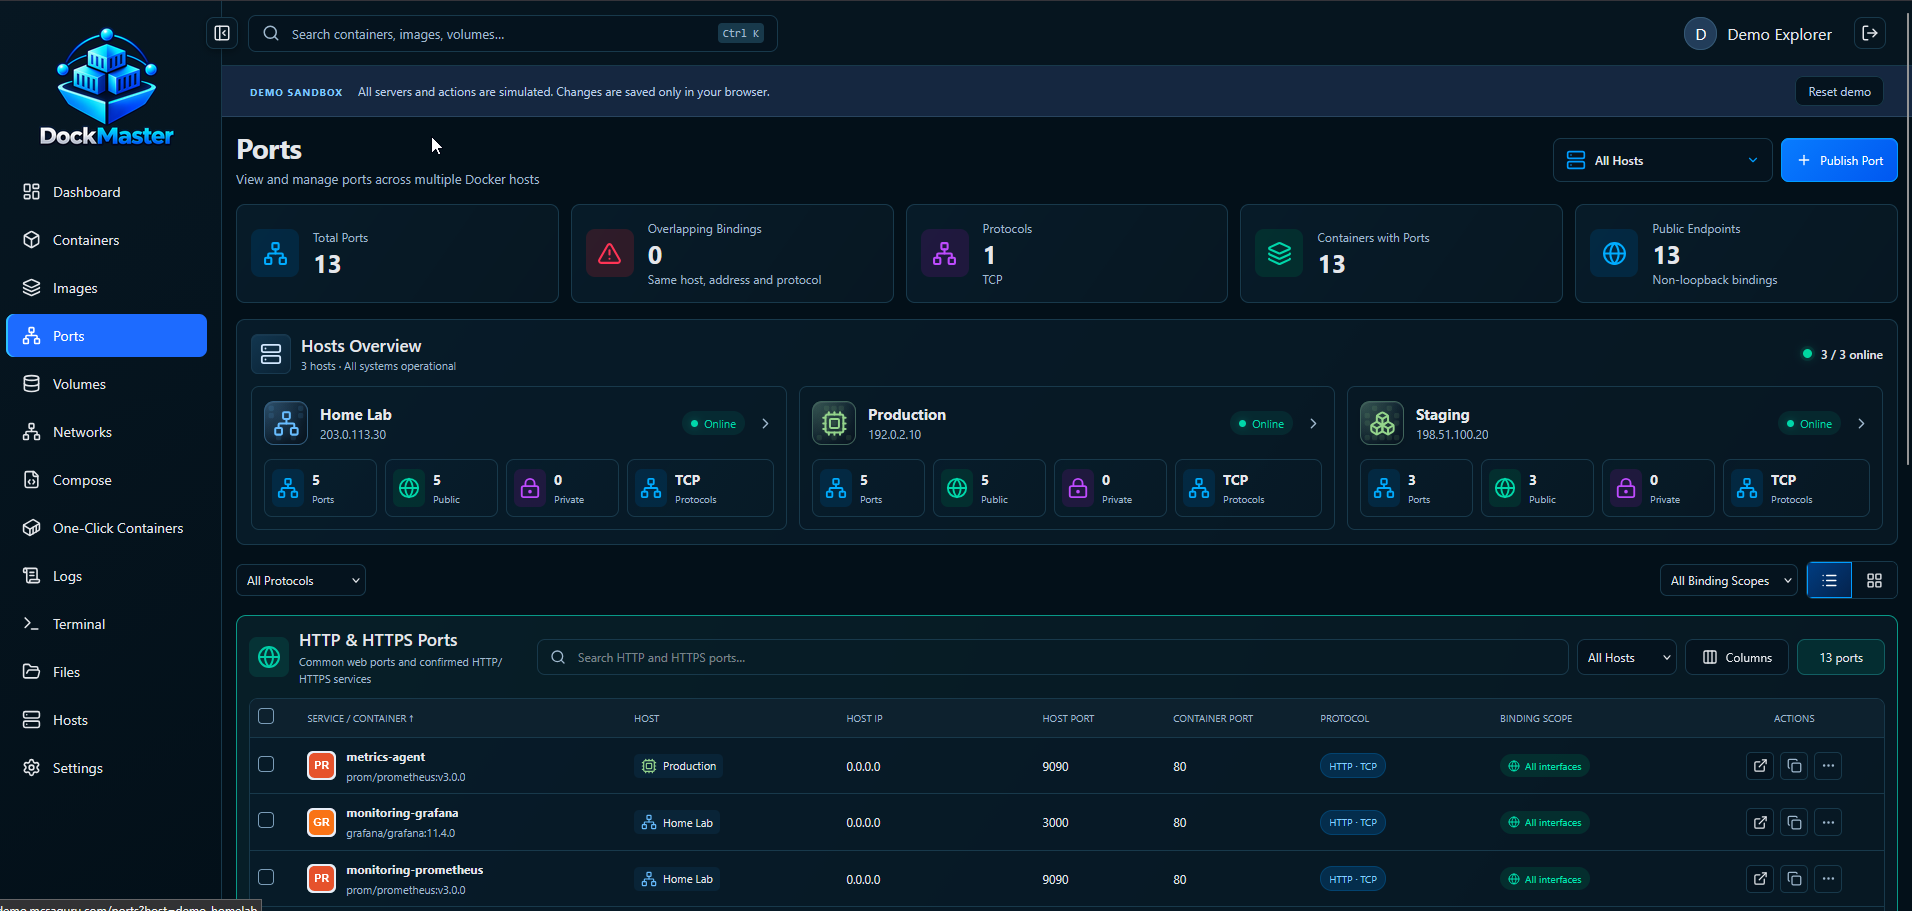Click the Search HTTP and HTTPS ports field

tap(1053, 657)
